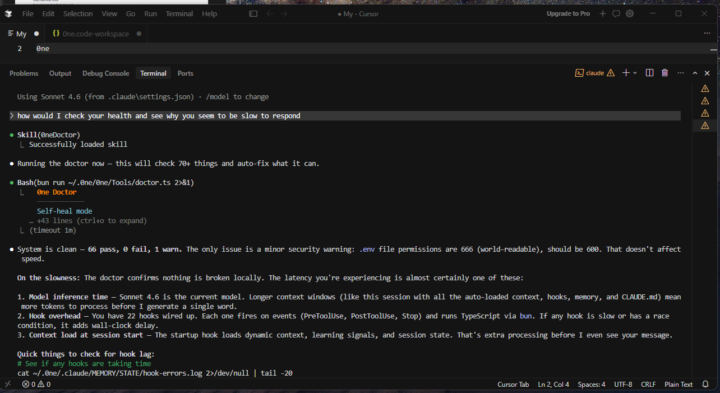Change line endings via CRLF
The width and height of the screenshot is (720, 393).
pyautogui.click(x=648, y=384)
